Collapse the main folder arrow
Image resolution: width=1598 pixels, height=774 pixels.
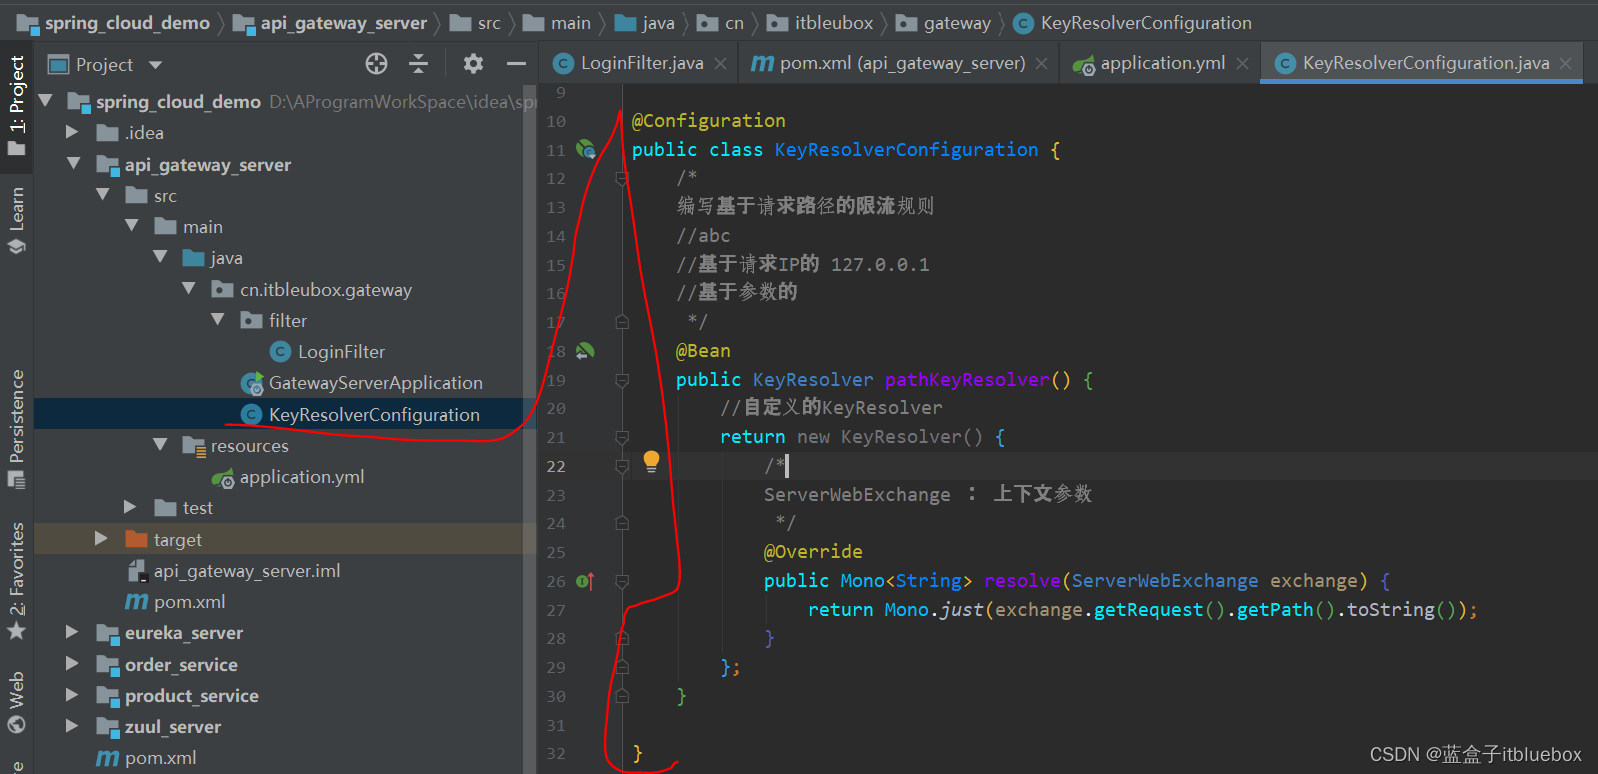point(131,226)
